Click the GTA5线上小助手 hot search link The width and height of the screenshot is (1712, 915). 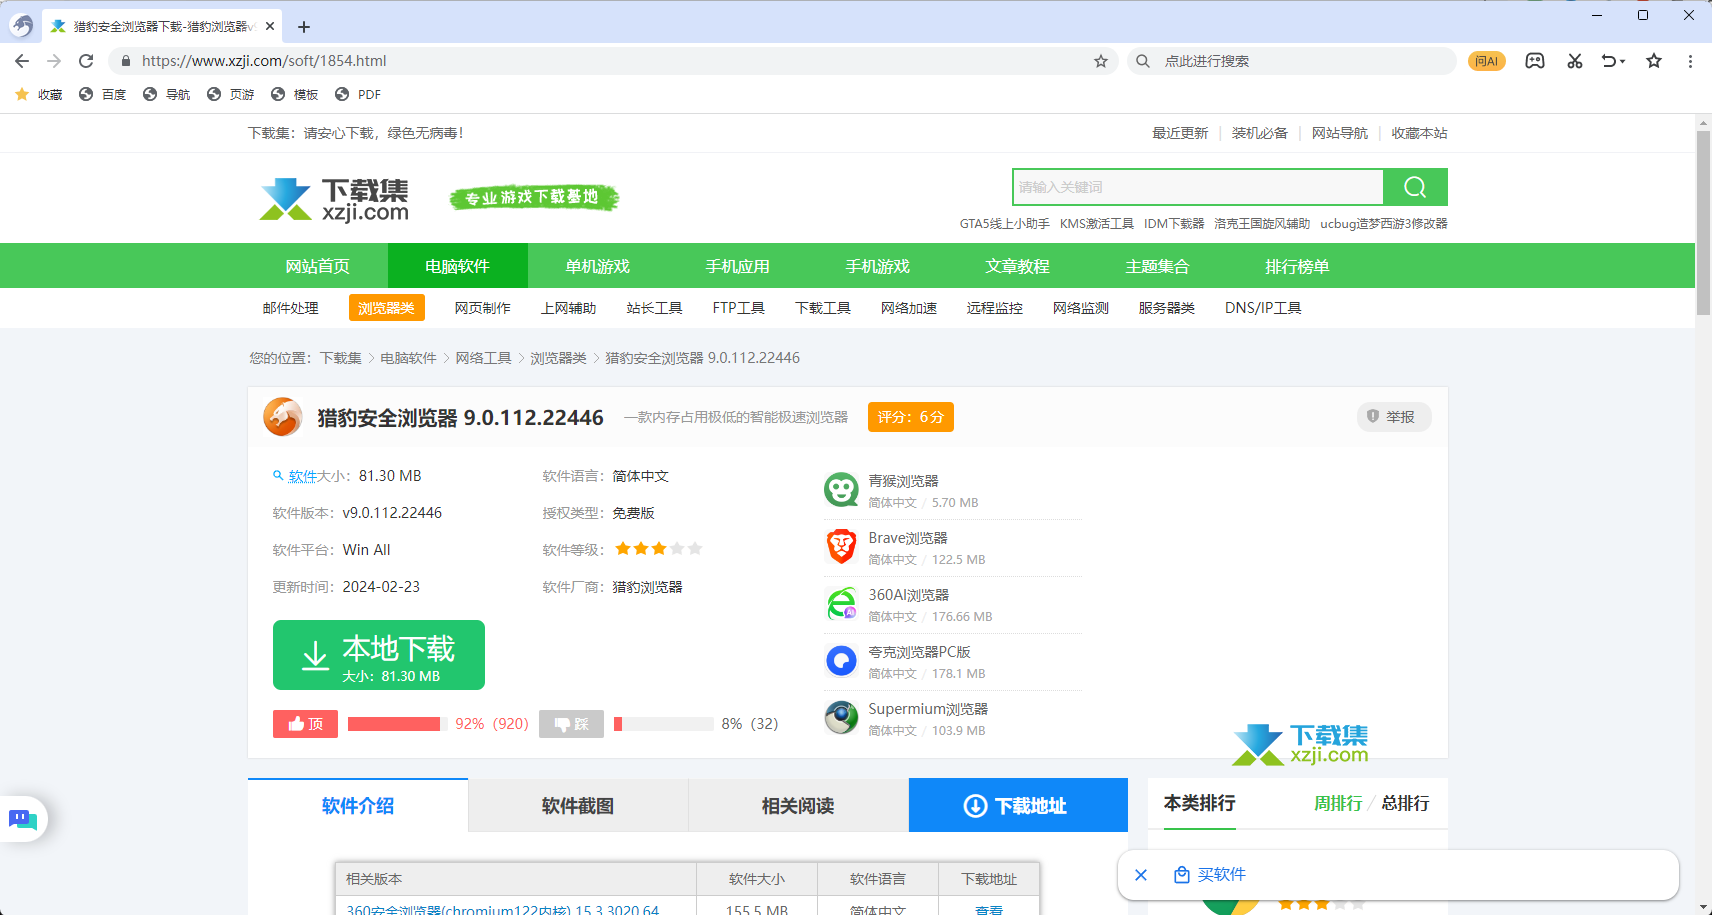click(1005, 224)
